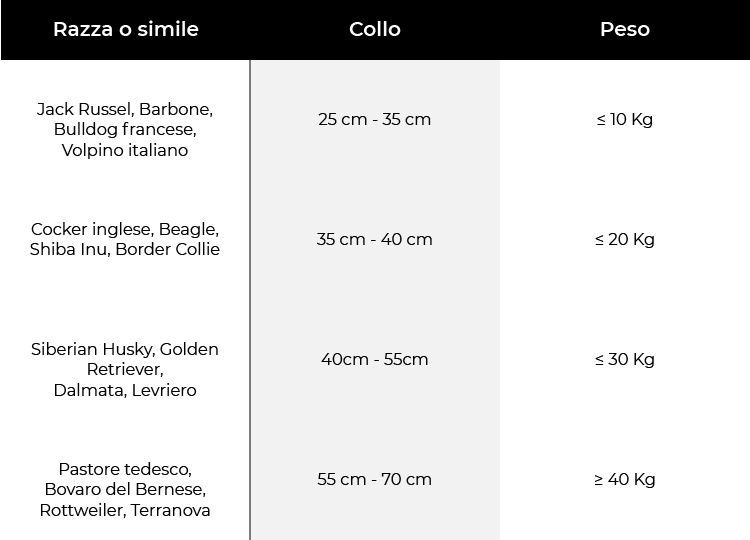Click the 'Peso' column header
The image size is (750, 540).
pyautogui.click(x=625, y=29)
